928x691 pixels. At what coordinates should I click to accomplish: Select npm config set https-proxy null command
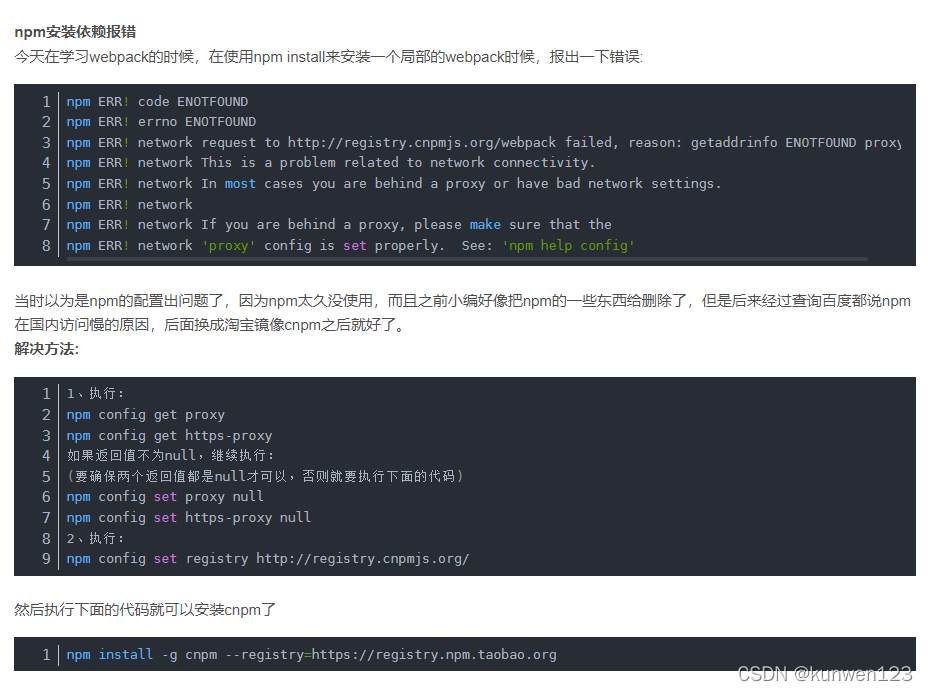coord(186,517)
